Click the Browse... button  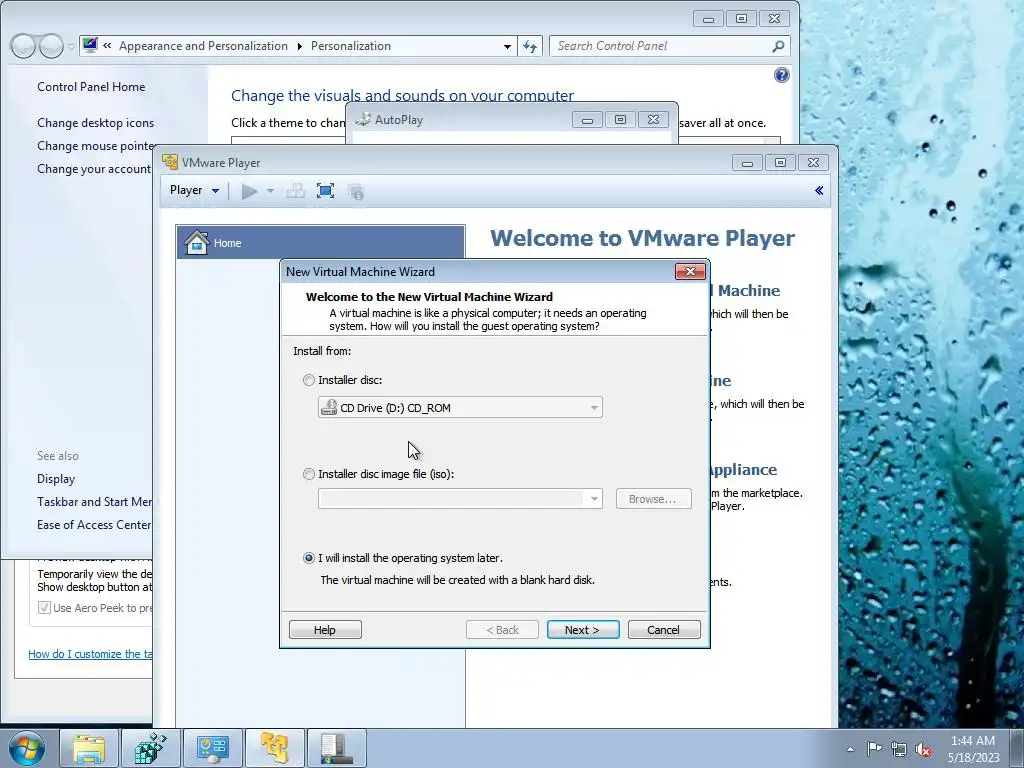(x=653, y=499)
